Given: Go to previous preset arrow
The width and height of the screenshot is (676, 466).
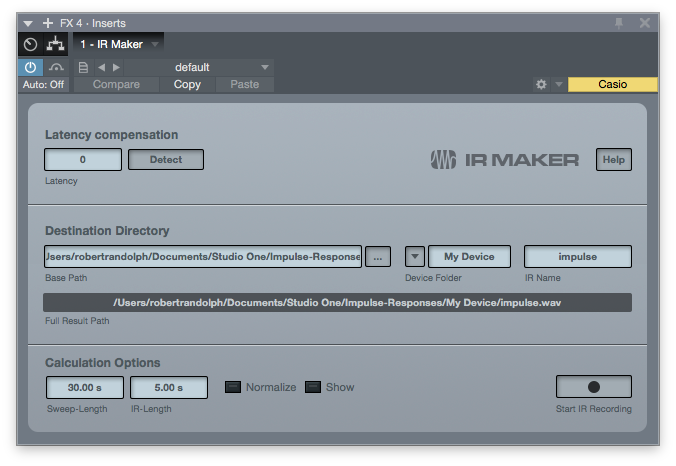Looking at the screenshot, I should click(100, 67).
